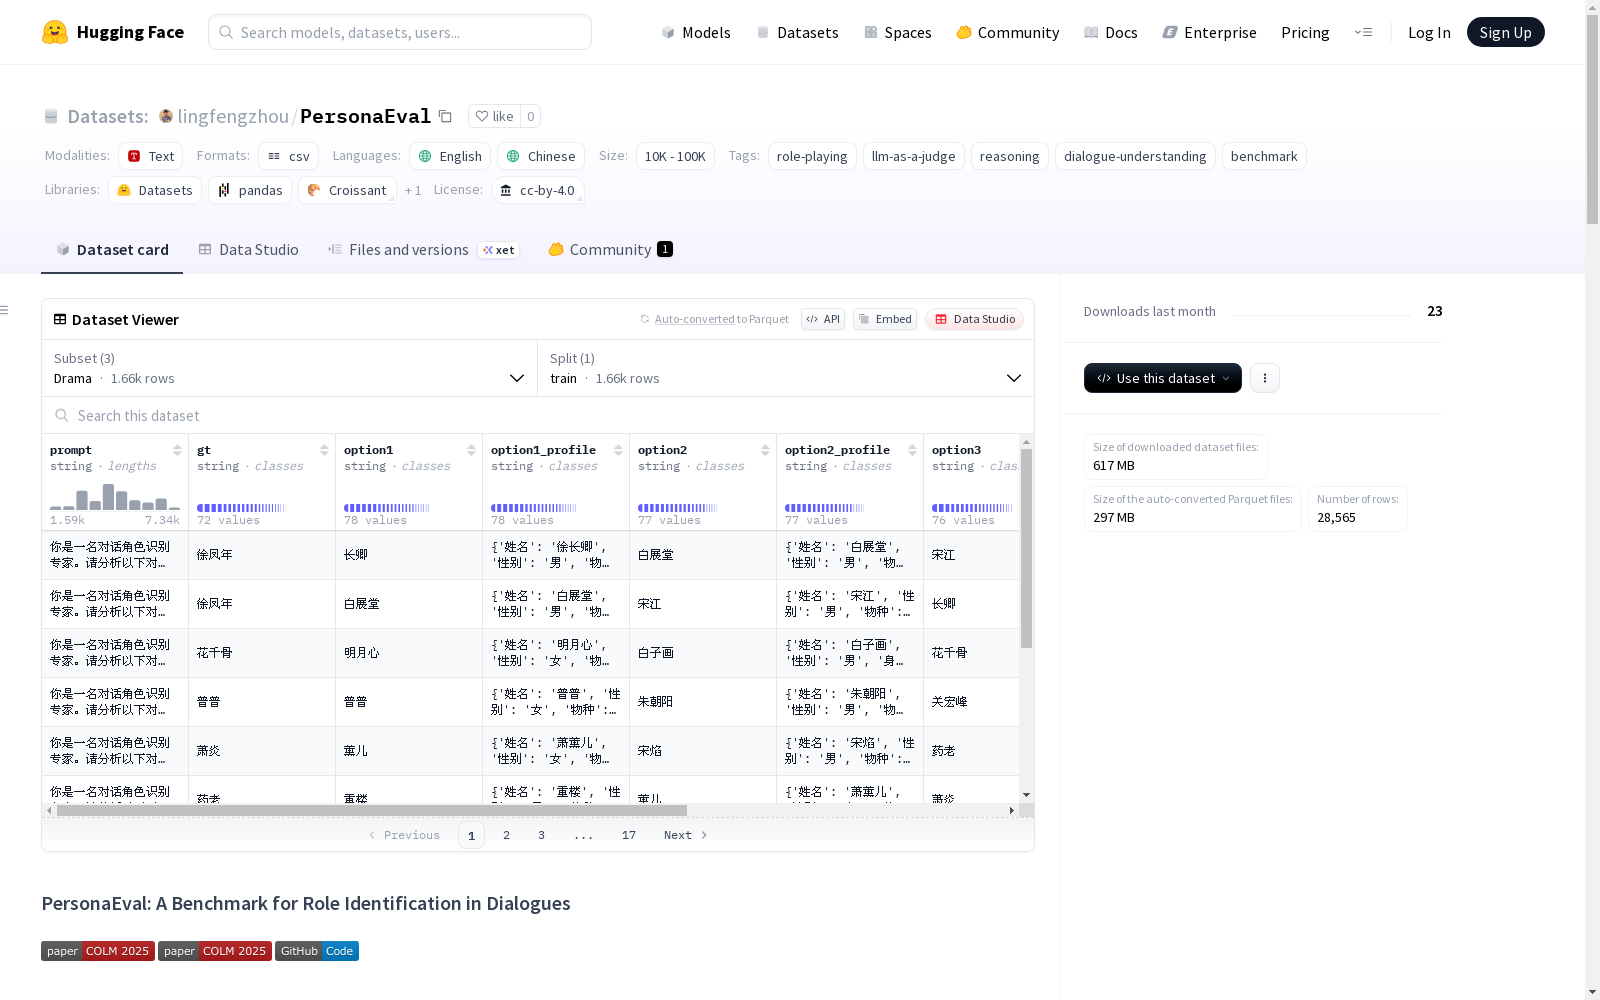Select the dialogue-understanding tag

pyautogui.click(x=1135, y=156)
